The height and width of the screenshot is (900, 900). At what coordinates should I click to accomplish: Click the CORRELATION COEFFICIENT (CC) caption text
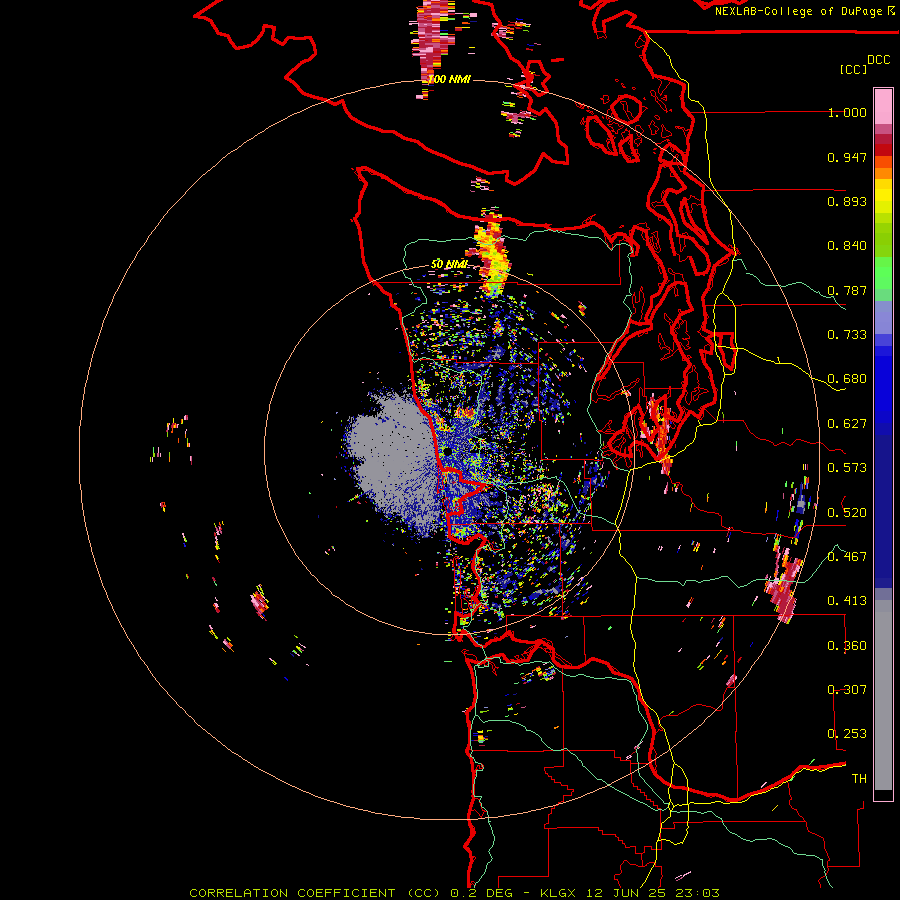(x=315, y=893)
